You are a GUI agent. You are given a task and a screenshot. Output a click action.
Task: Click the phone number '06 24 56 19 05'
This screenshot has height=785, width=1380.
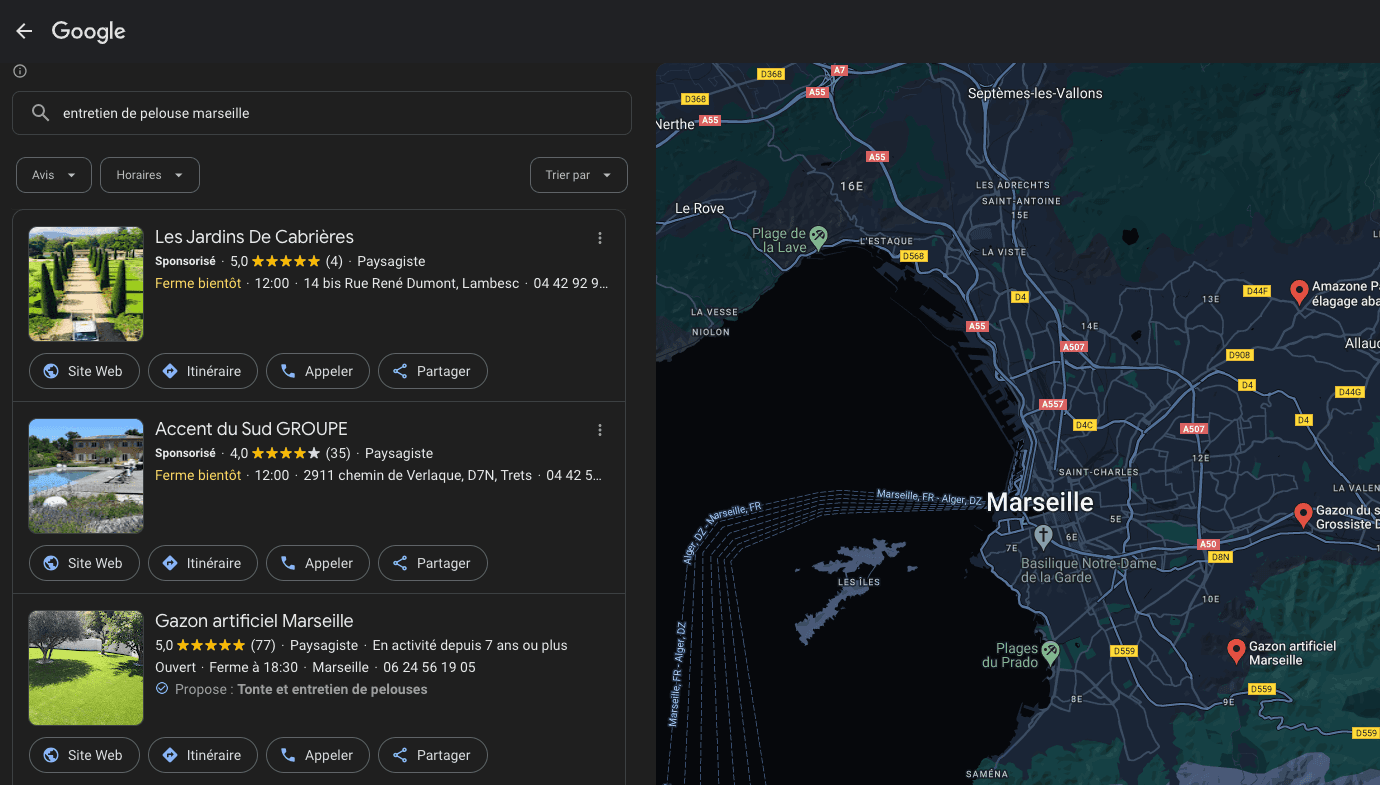[427, 667]
